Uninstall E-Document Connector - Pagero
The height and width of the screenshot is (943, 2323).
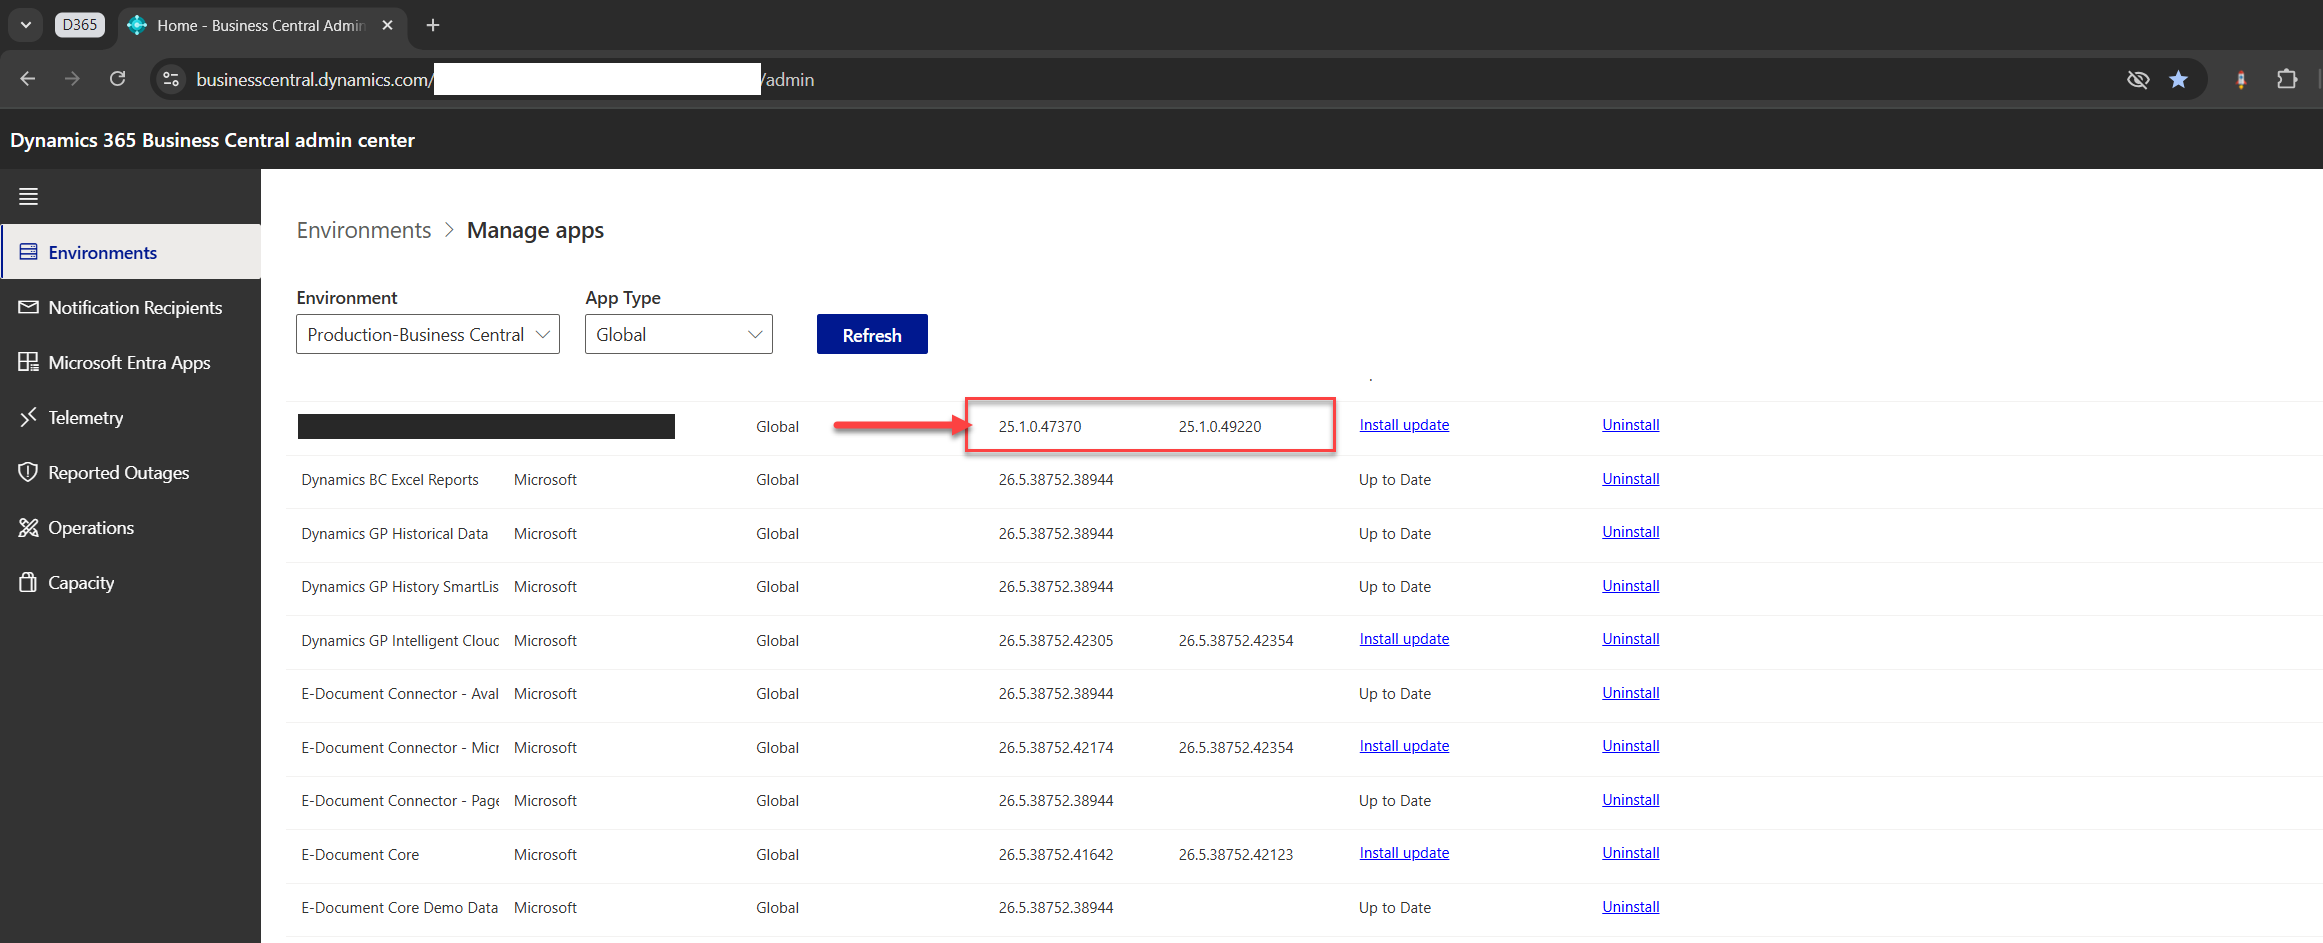coord(1630,800)
